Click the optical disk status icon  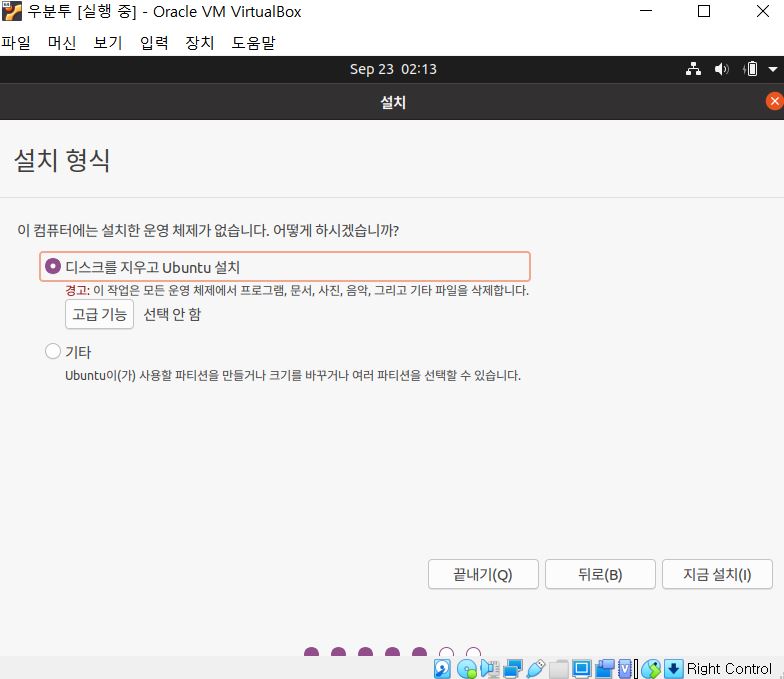click(466, 668)
